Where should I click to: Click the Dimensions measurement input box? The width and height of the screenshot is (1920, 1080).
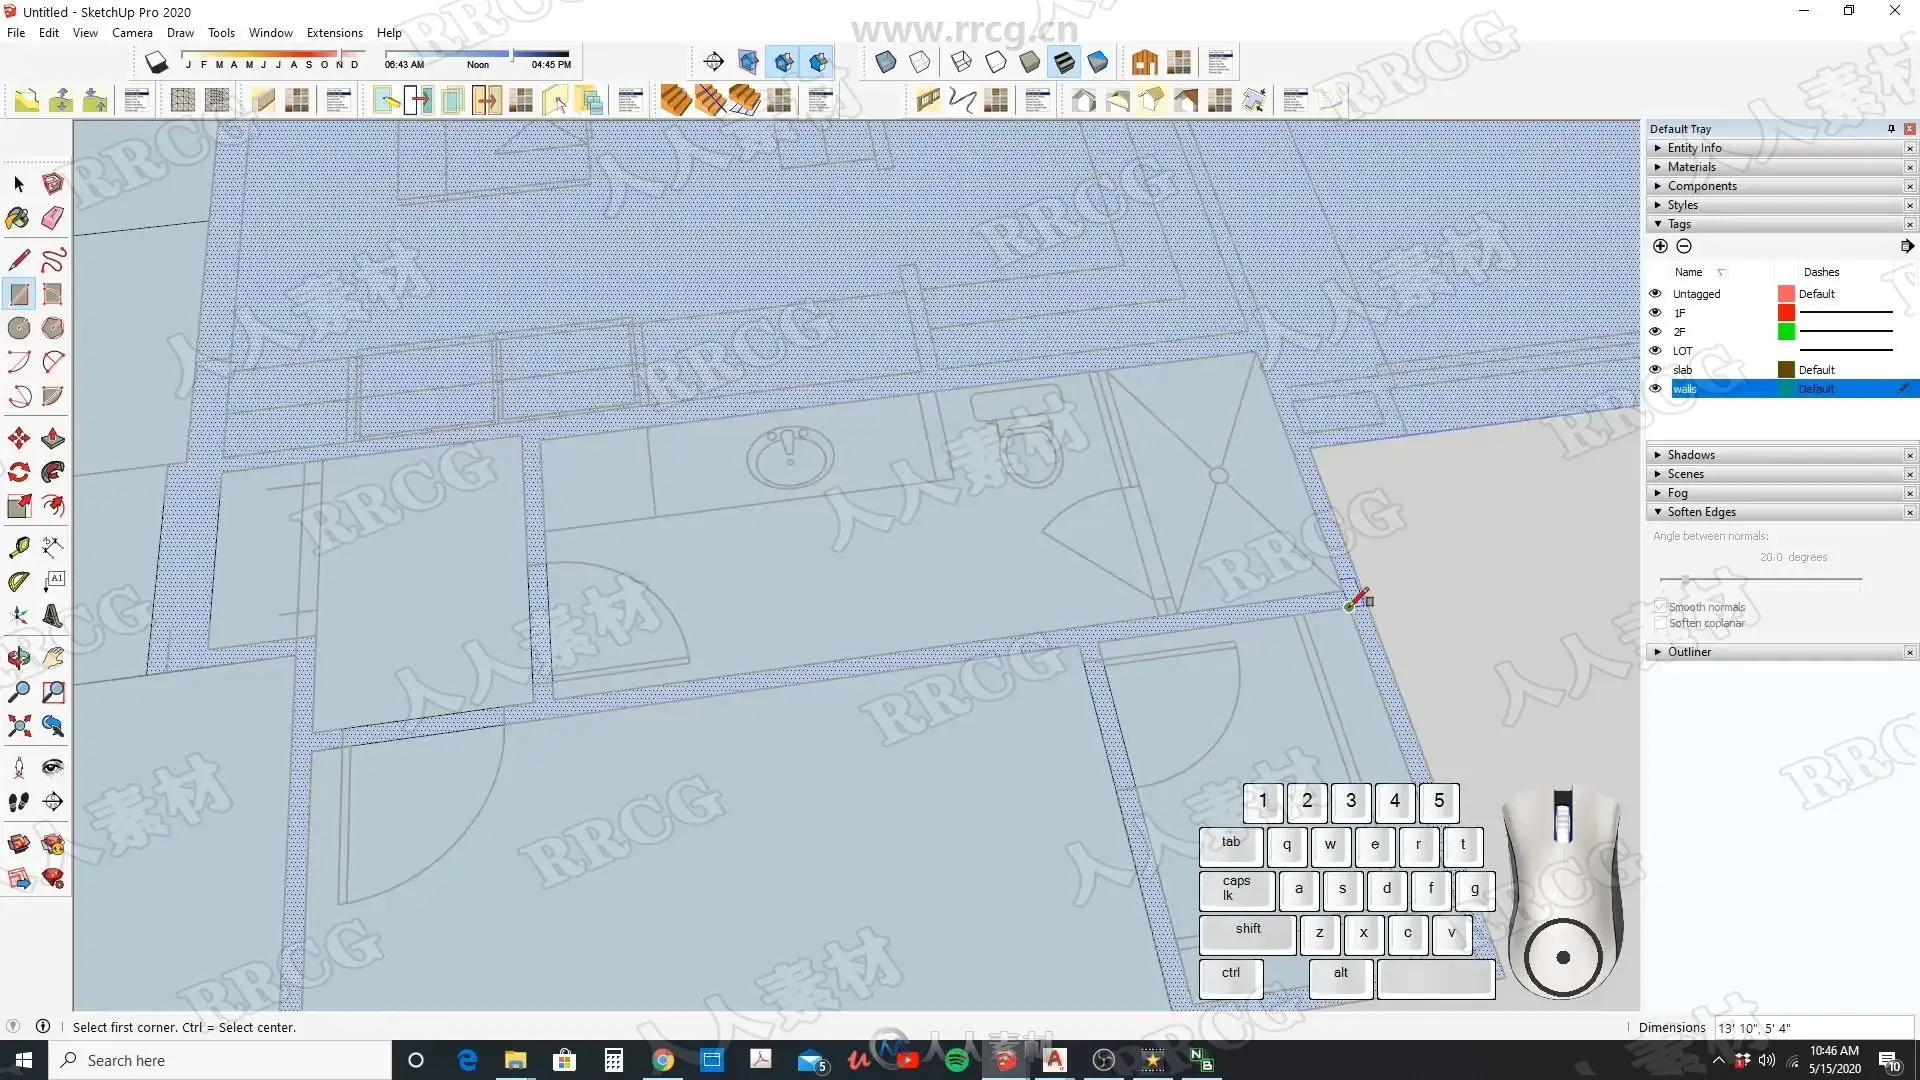pos(1812,1028)
